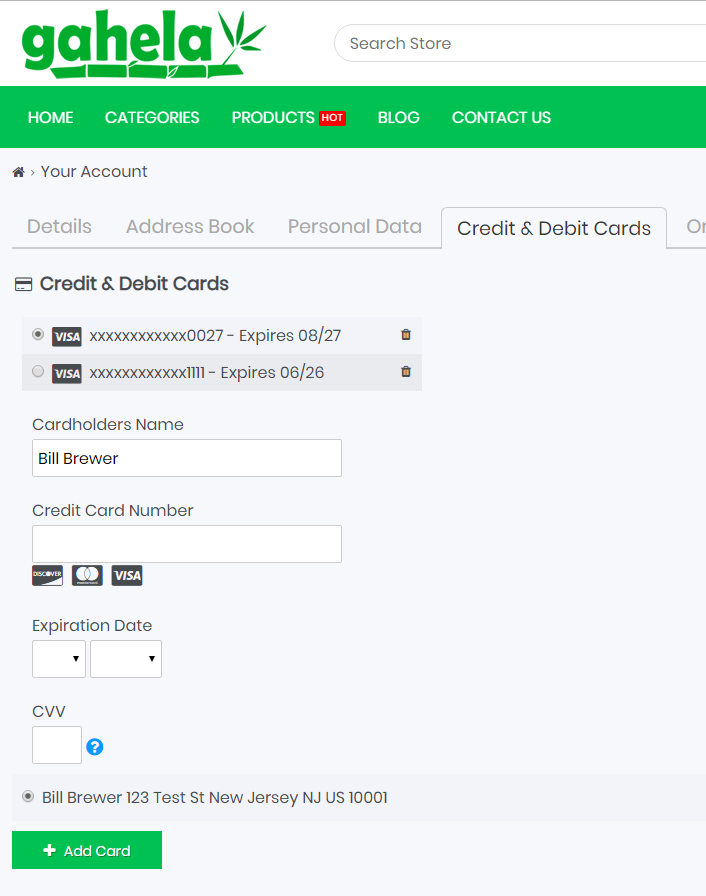Click the gahela store logo
706x896 pixels.
coord(143,44)
